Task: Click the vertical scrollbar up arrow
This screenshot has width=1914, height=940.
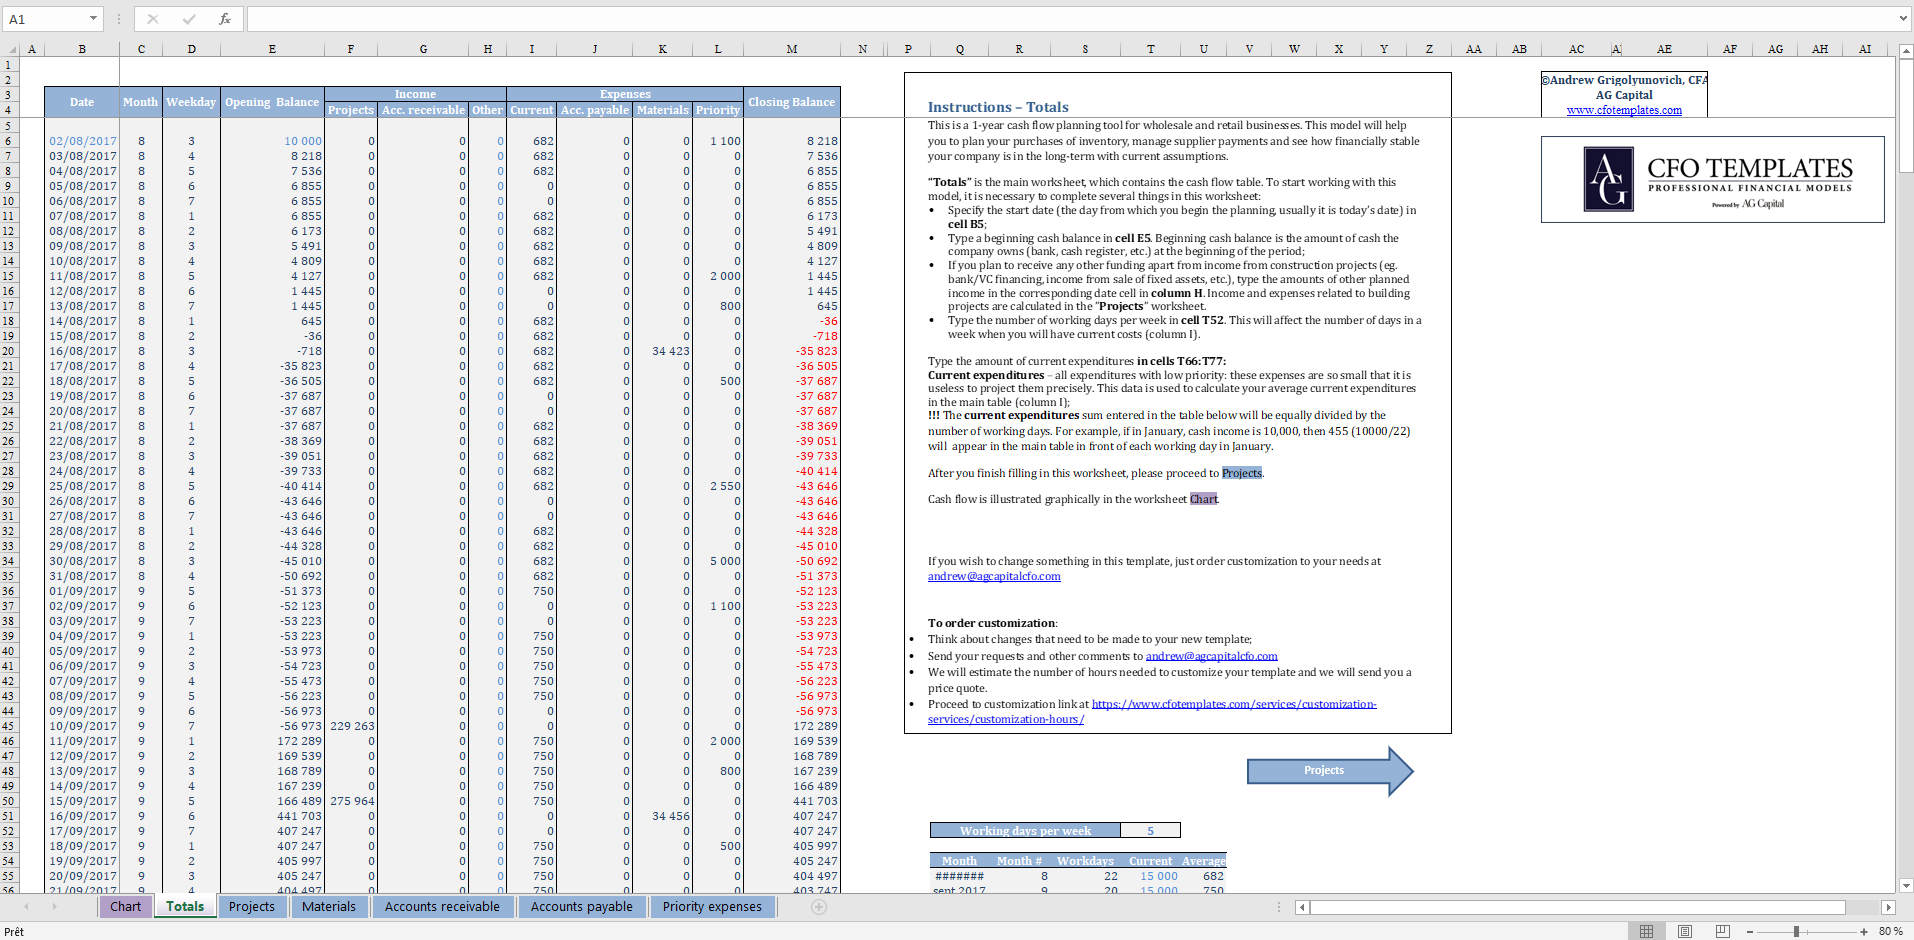Action: 1906,50
